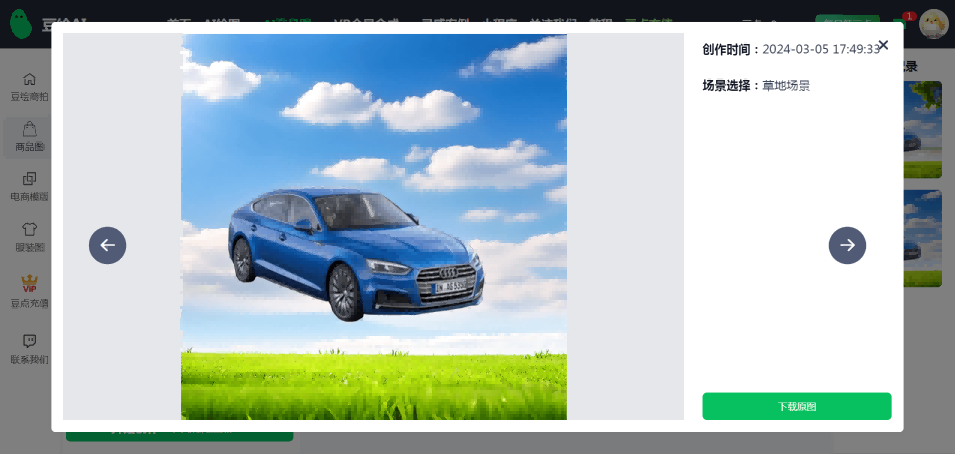Open 小程序 in top navigation
This screenshot has height=454, width=955.
pos(499,19)
